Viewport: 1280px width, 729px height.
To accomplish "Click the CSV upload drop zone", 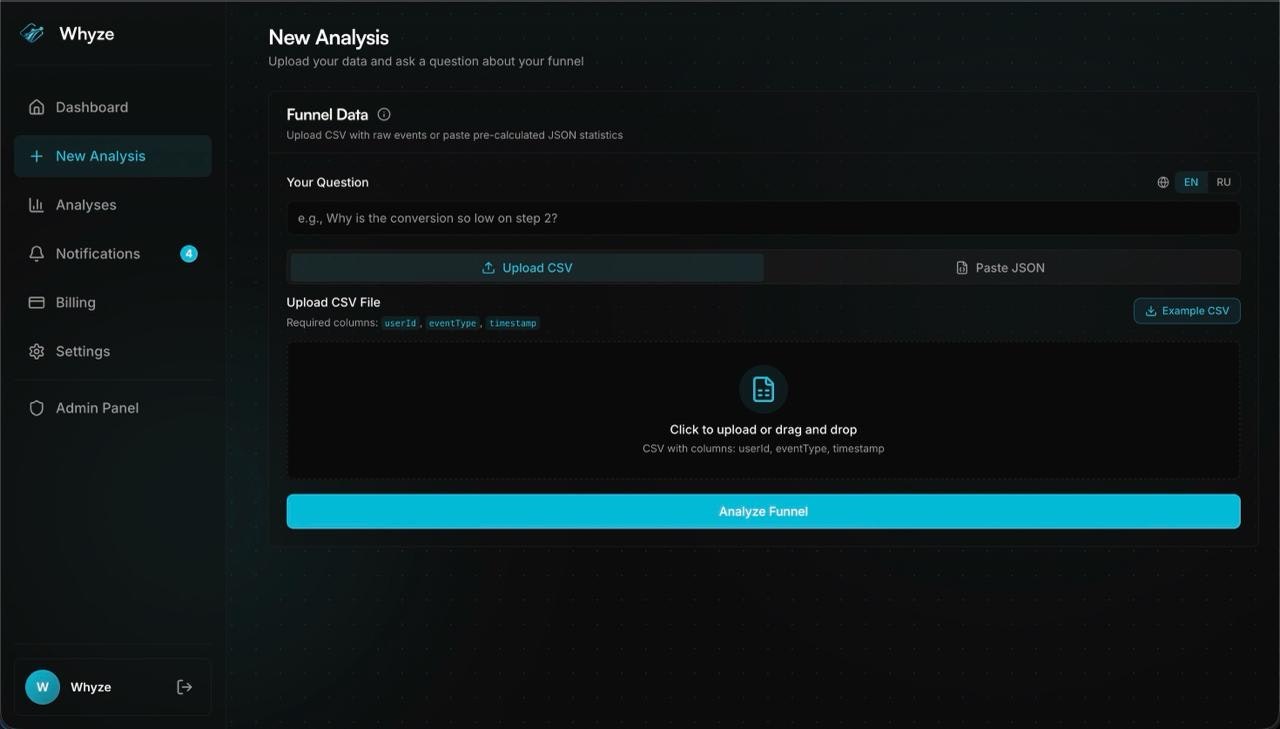I will [x=763, y=410].
